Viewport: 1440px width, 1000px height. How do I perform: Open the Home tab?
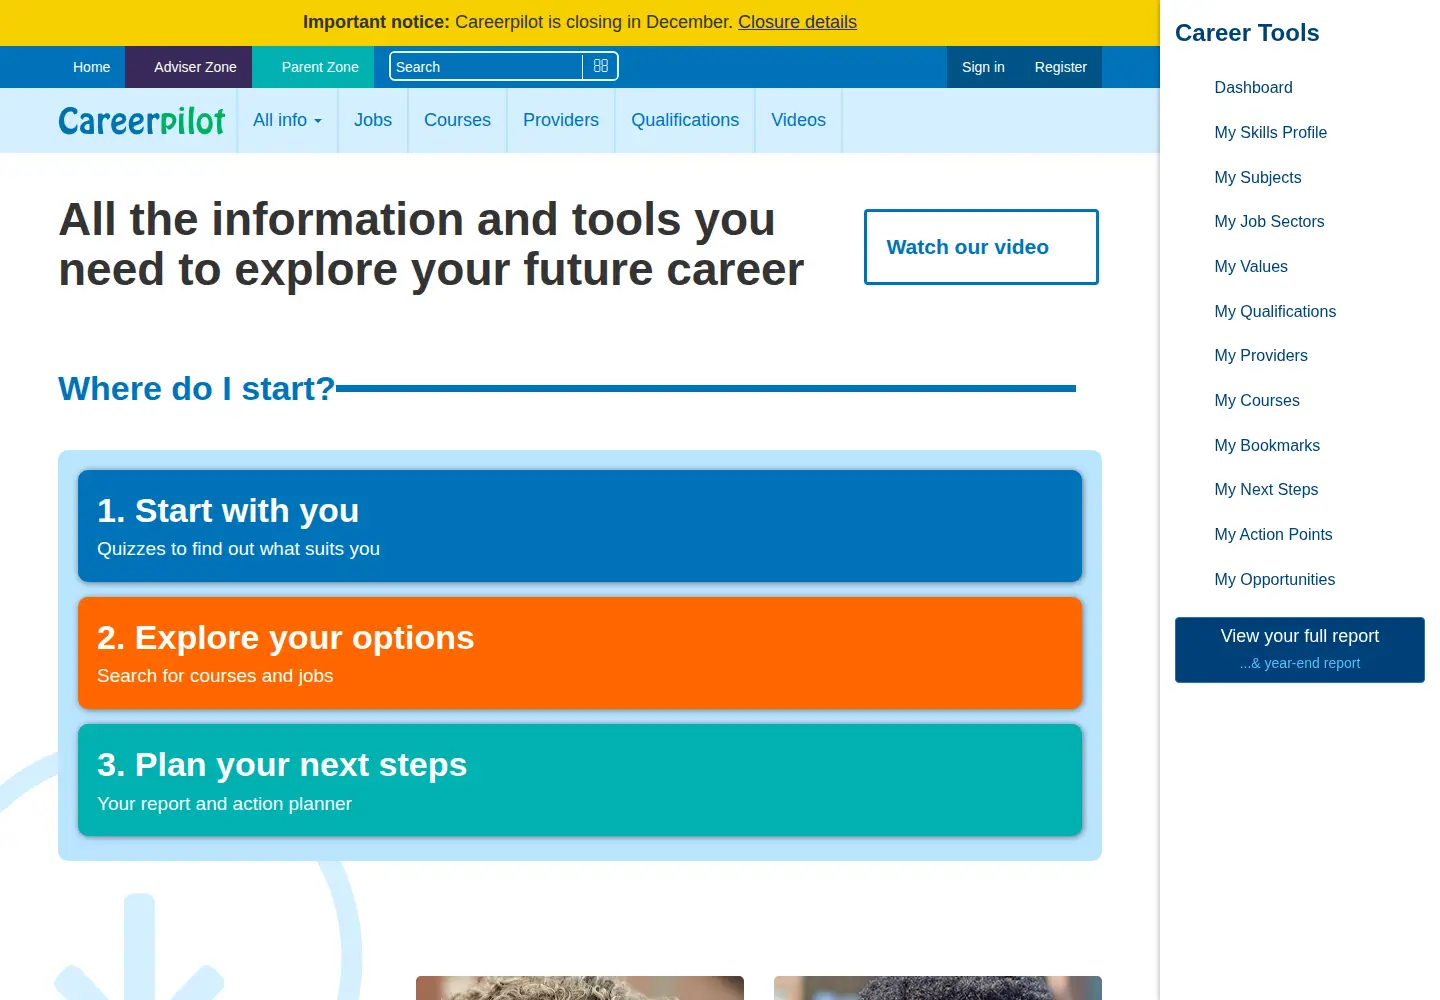91,67
